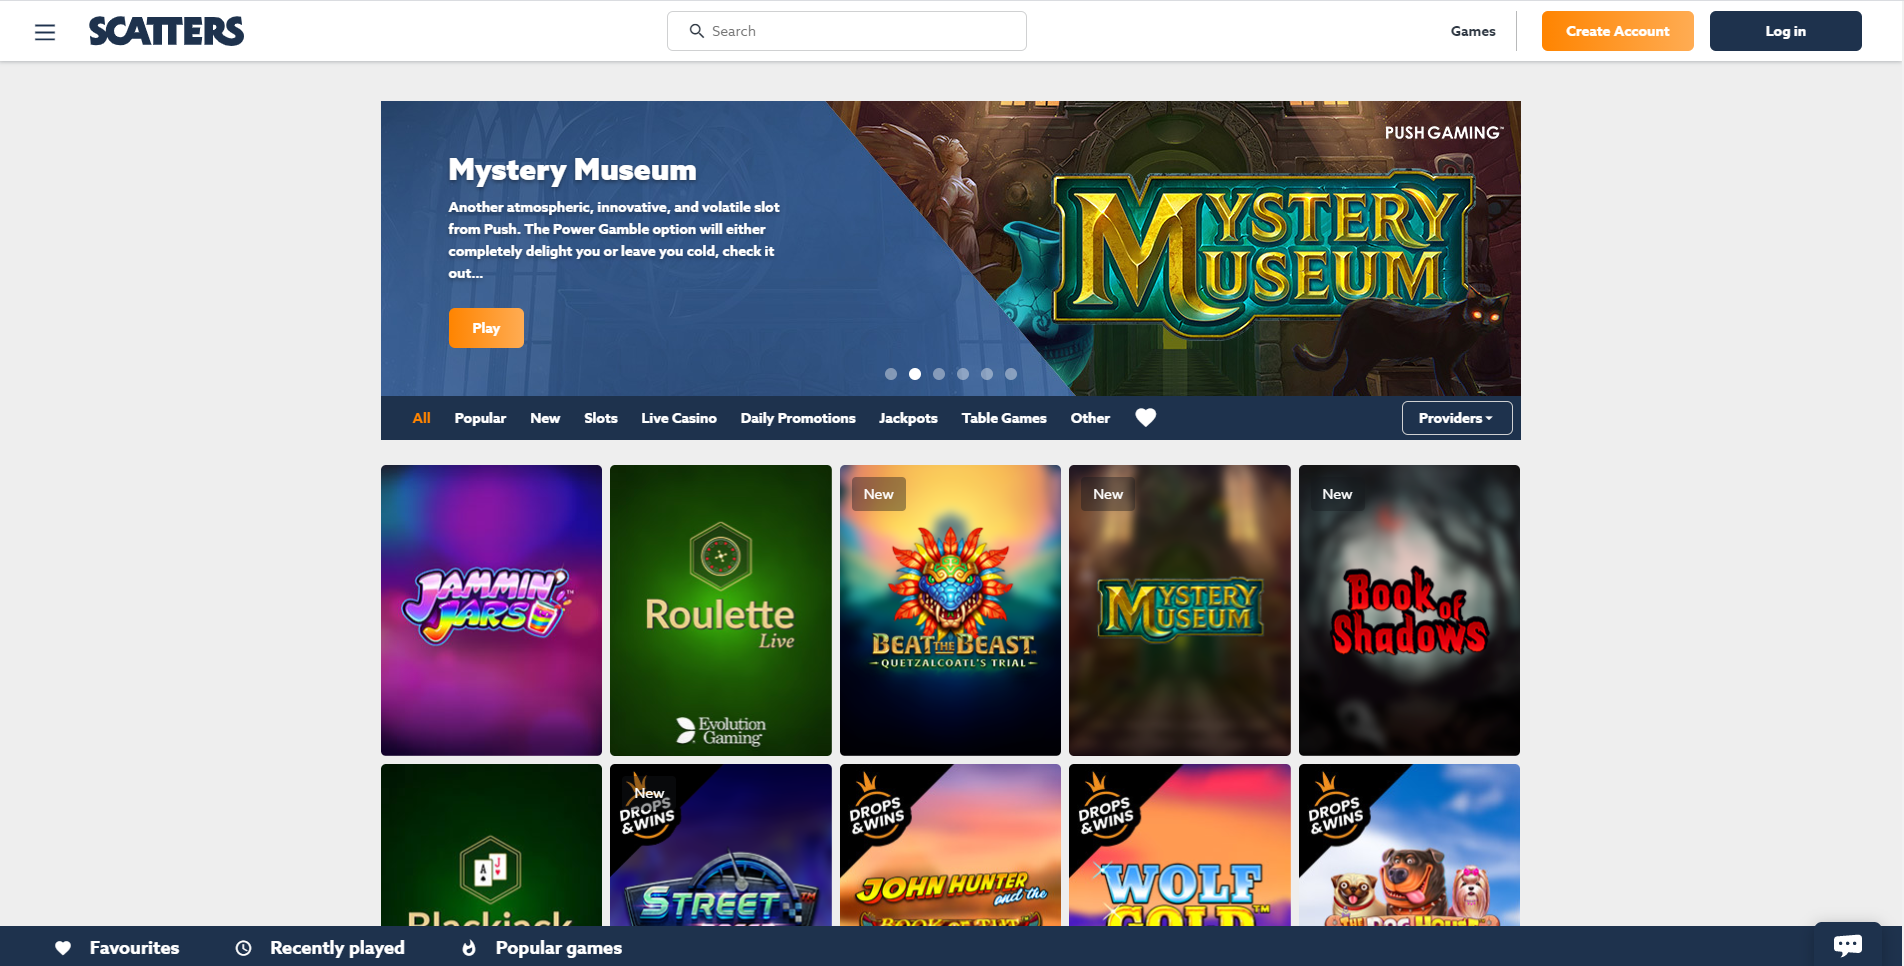Open the Book of Shadows game thumbnail

[1409, 610]
